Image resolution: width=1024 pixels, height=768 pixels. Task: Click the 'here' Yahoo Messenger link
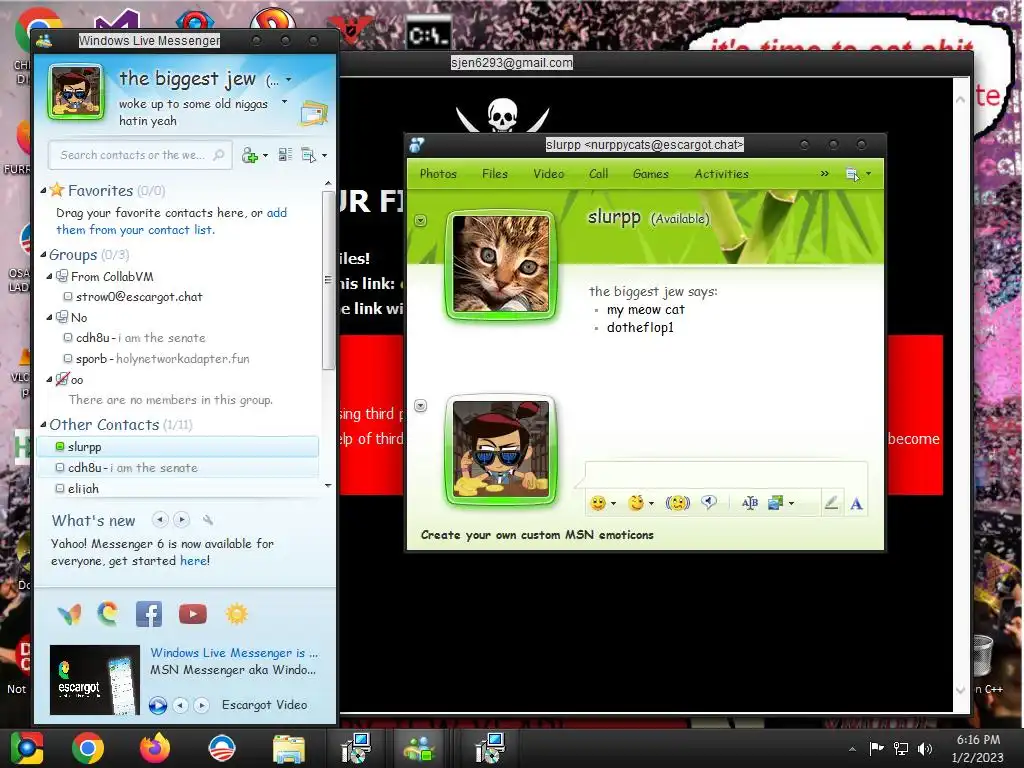[x=193, y=561]
